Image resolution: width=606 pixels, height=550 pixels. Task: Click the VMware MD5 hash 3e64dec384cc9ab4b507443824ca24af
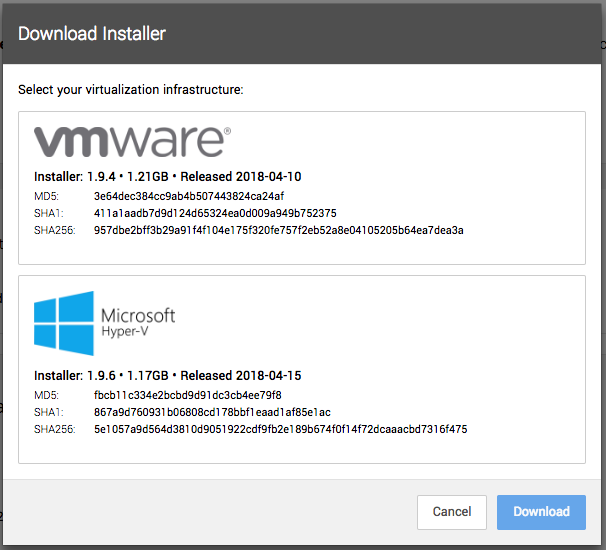189,196
